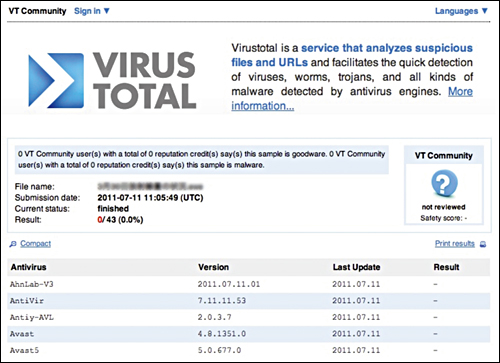Screen dimensions: 500x363
Task: Select version 5.0.677.0 cell
Action: 219,350
